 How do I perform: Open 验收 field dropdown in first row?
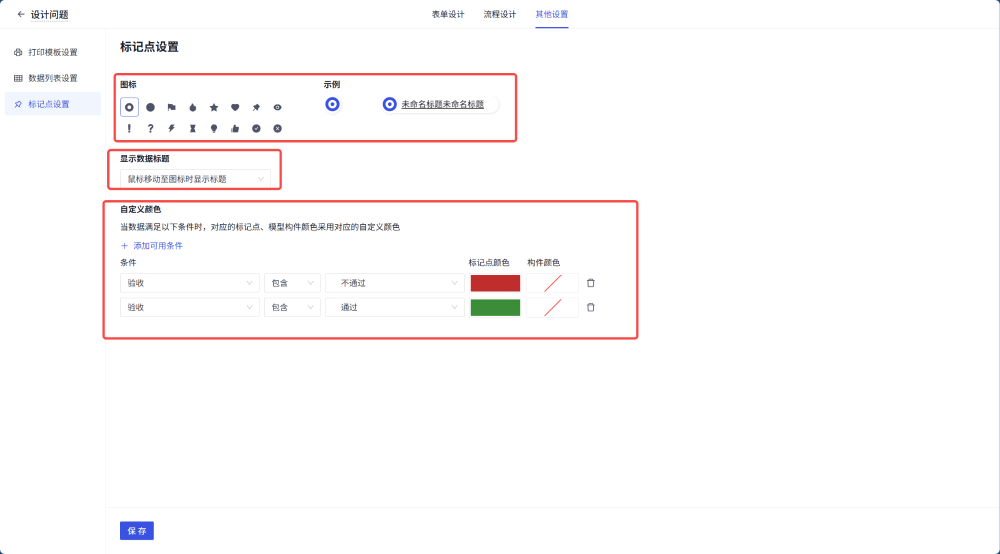point(189,283)
